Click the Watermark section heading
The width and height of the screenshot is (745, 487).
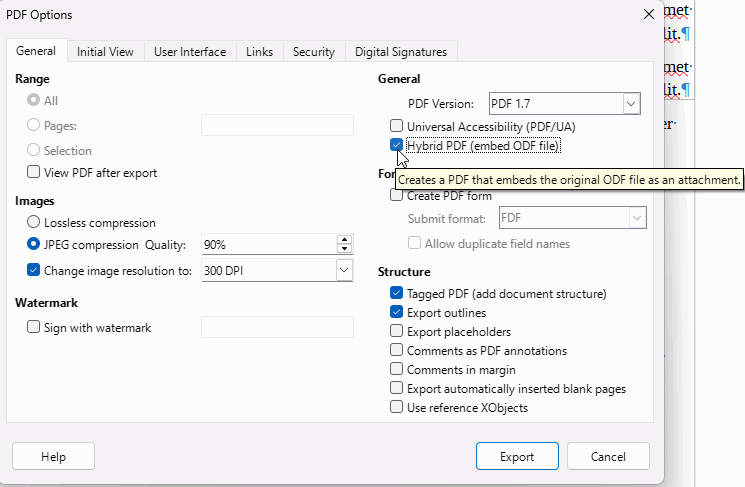[46, 303]
